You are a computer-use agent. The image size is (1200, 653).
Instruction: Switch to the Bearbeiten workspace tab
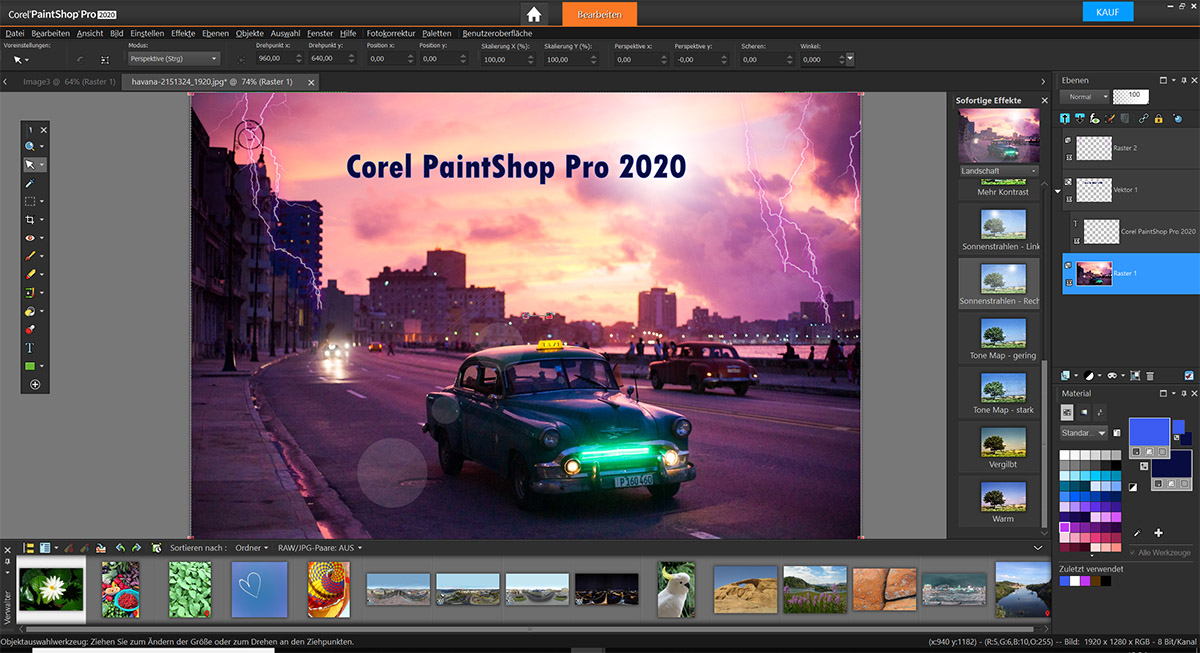(599, 14)
